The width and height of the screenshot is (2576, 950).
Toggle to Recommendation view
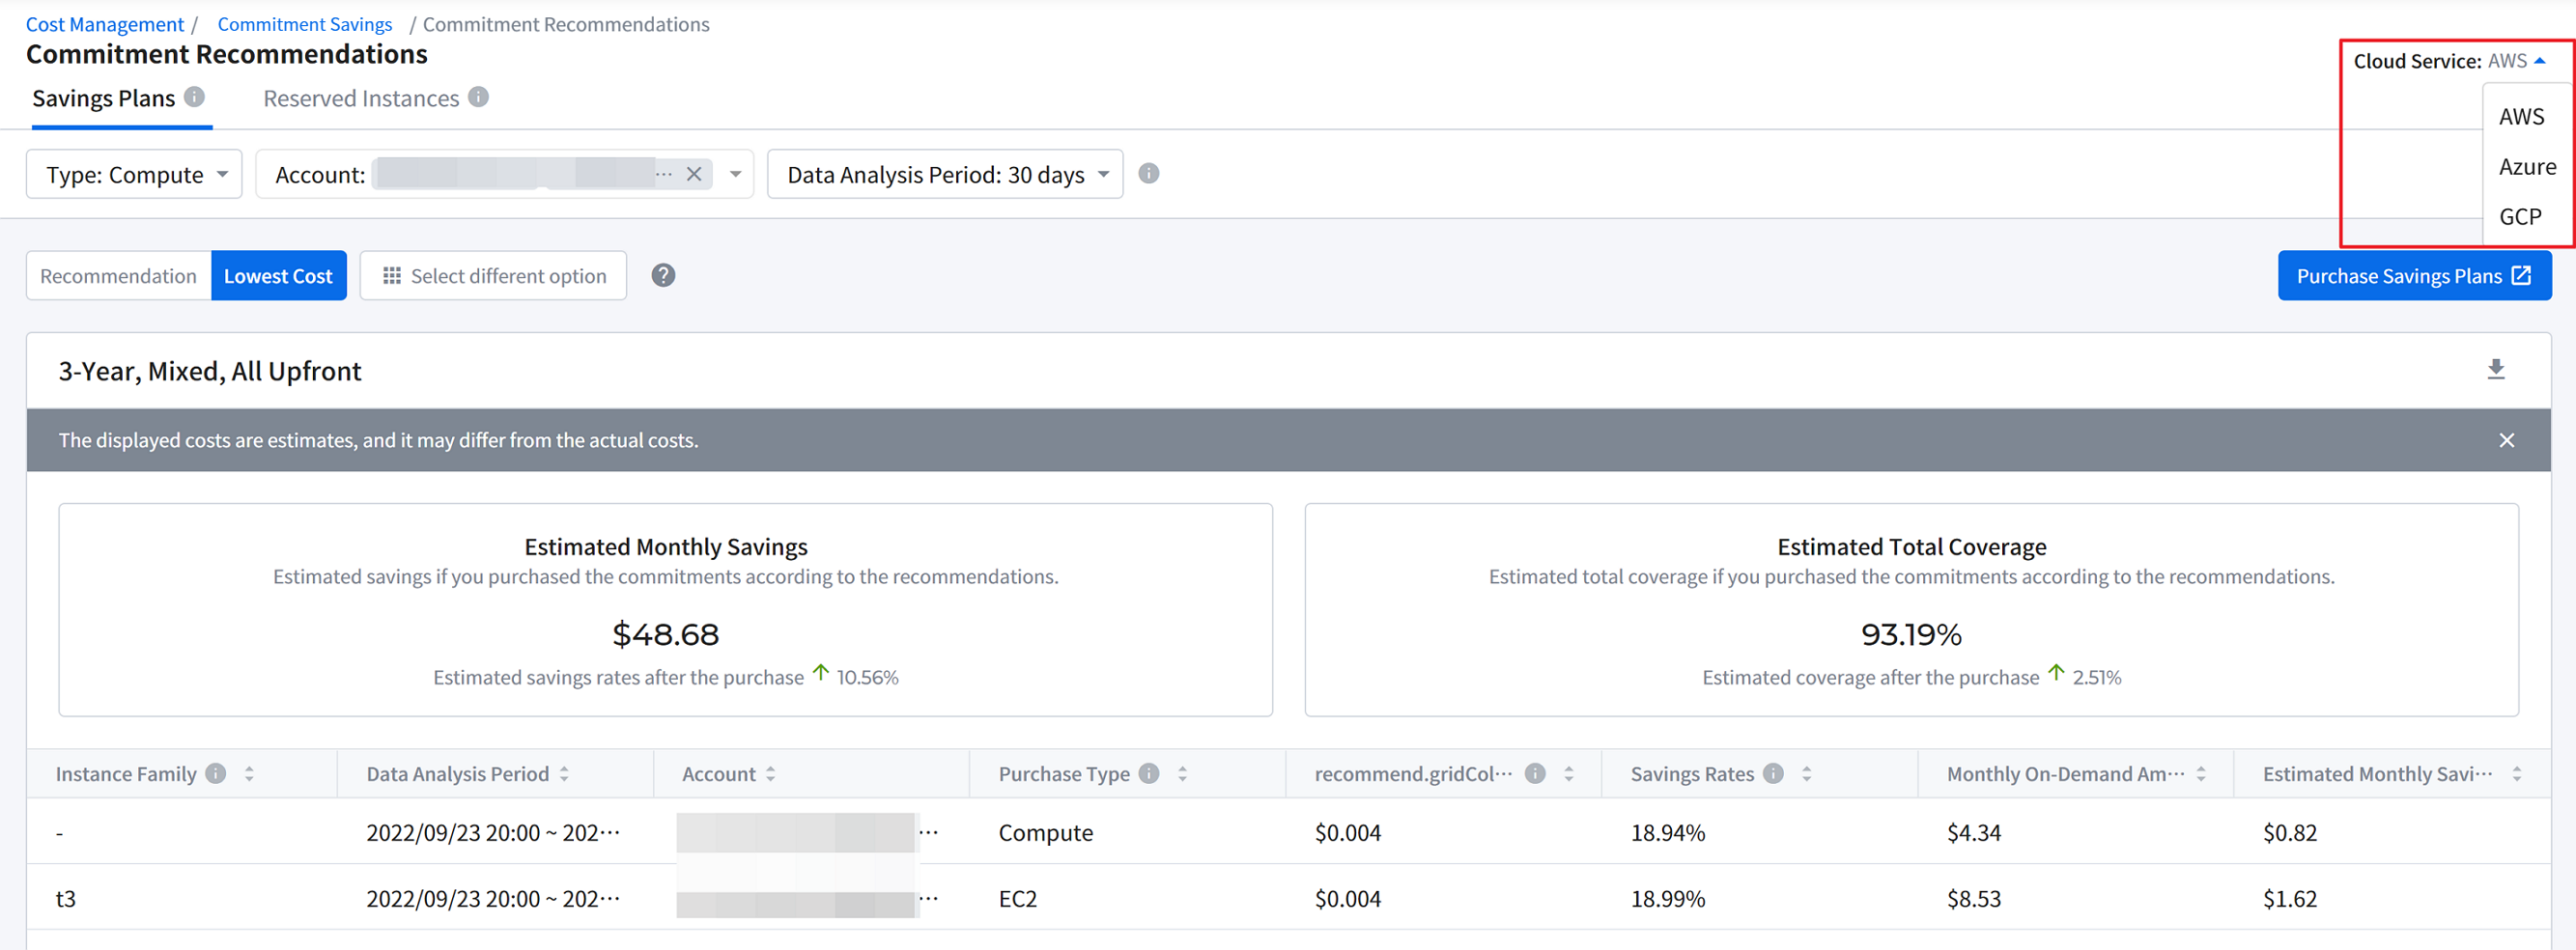(118, 276)
